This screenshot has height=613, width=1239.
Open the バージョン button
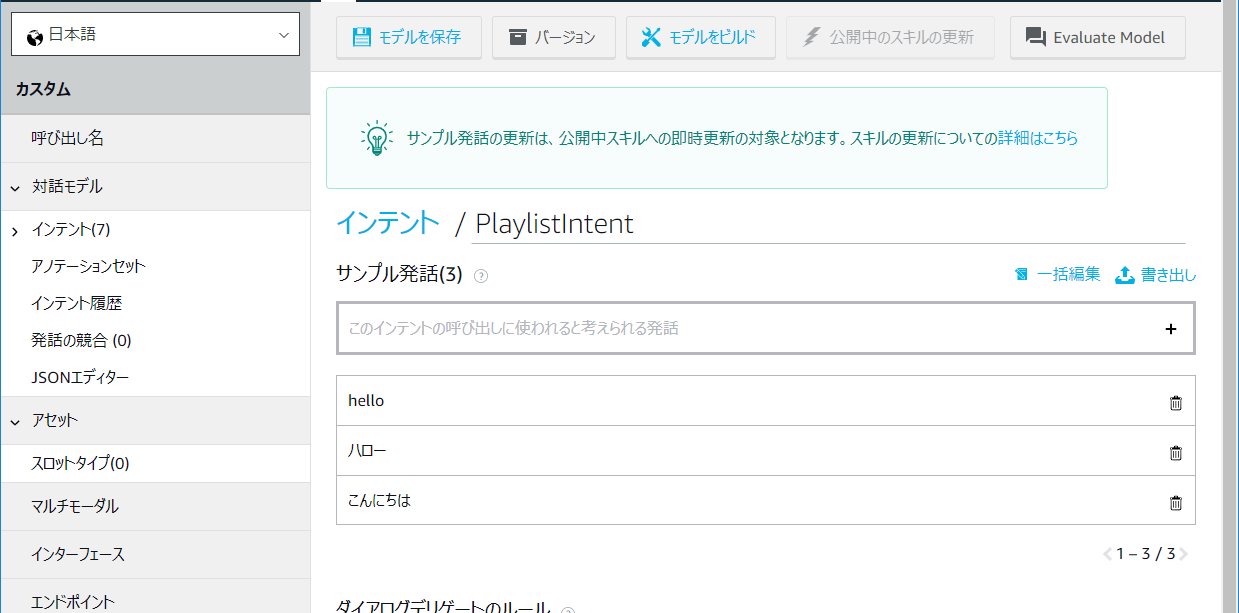coord(553,38)
